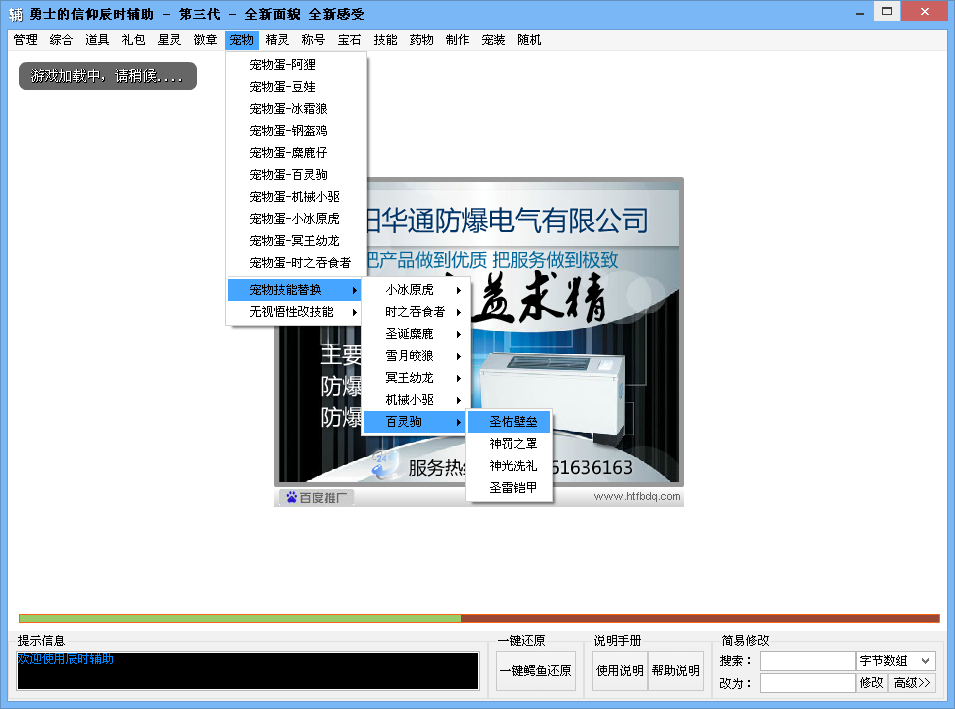The width and height of the screenshot is (955, 709).
Task: Click the 修改 button
Action: click(872, 683)
